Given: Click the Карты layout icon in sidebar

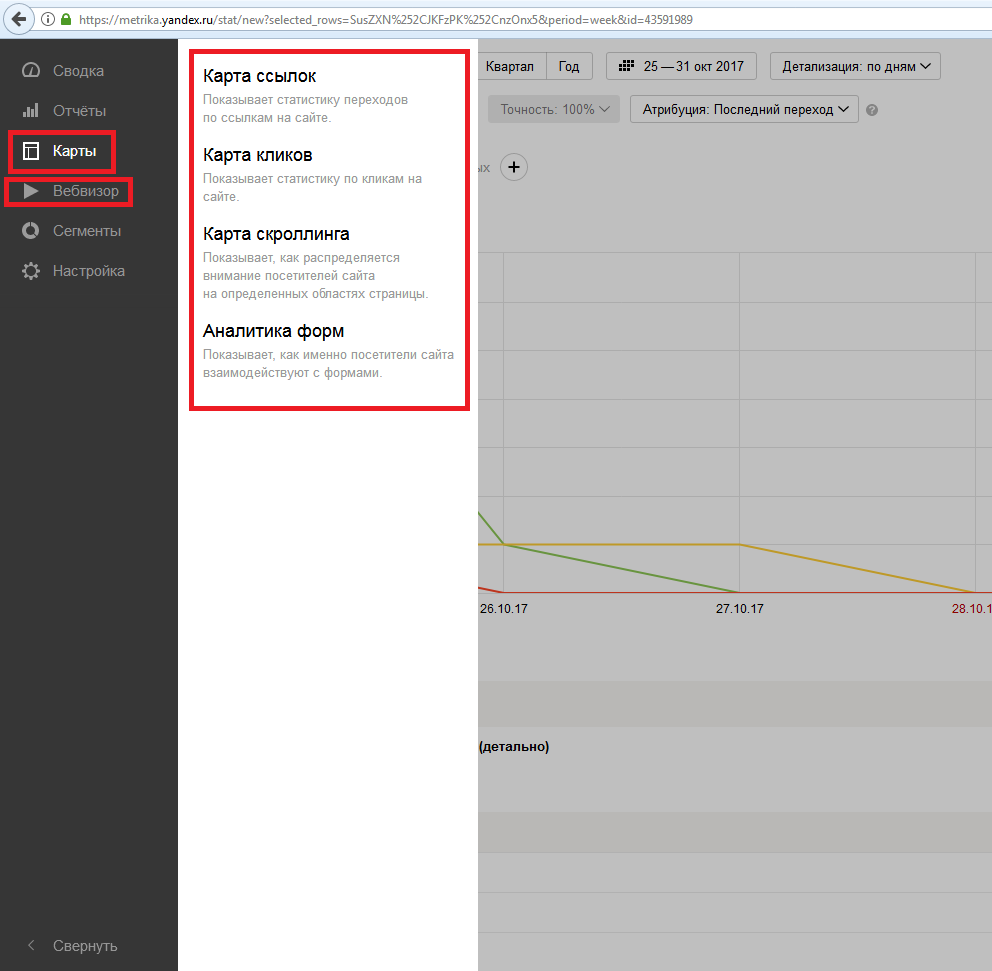Looking at the screenshot, I should tap(30, 151).
